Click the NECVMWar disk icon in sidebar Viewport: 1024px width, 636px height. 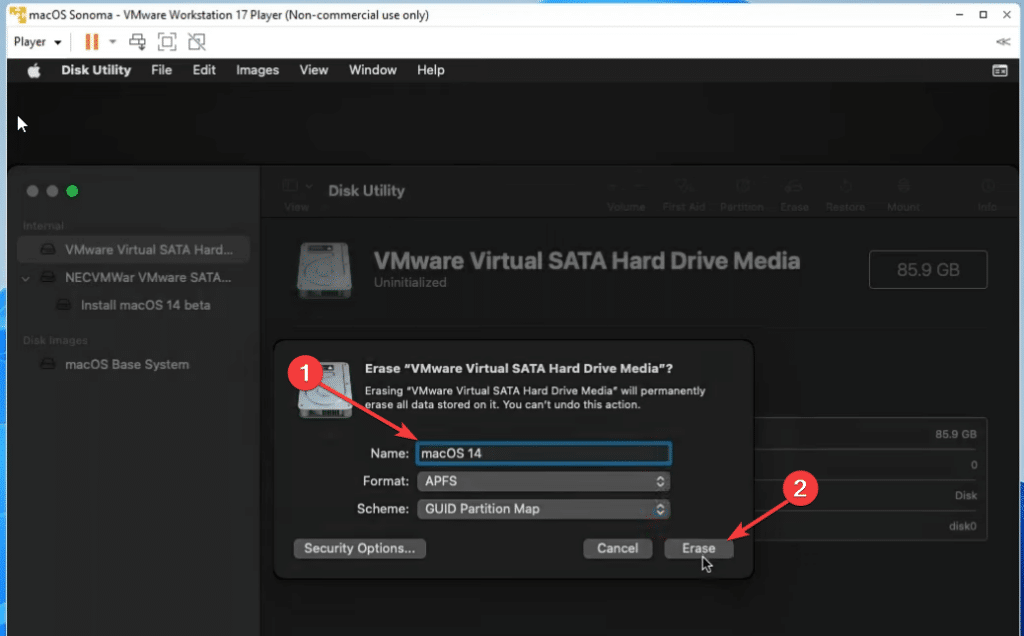coord(48,278)
